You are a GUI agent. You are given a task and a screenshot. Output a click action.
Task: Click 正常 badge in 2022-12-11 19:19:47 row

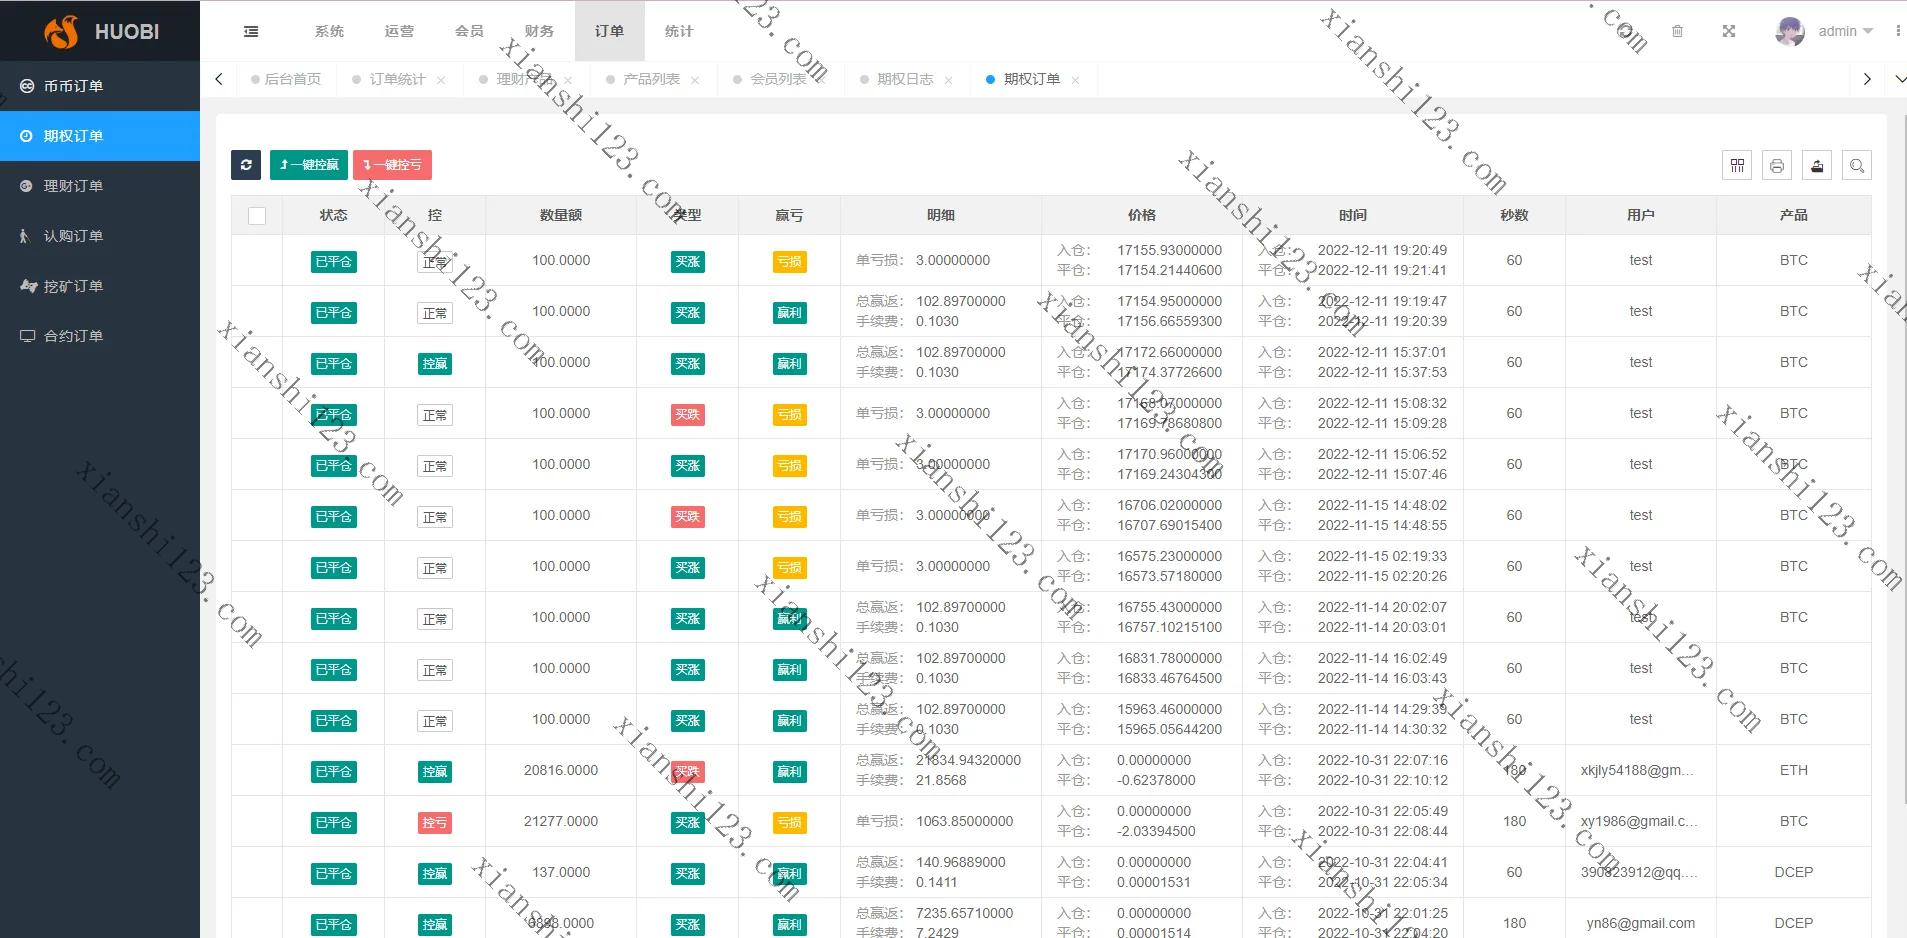click(x=435, y=313)
